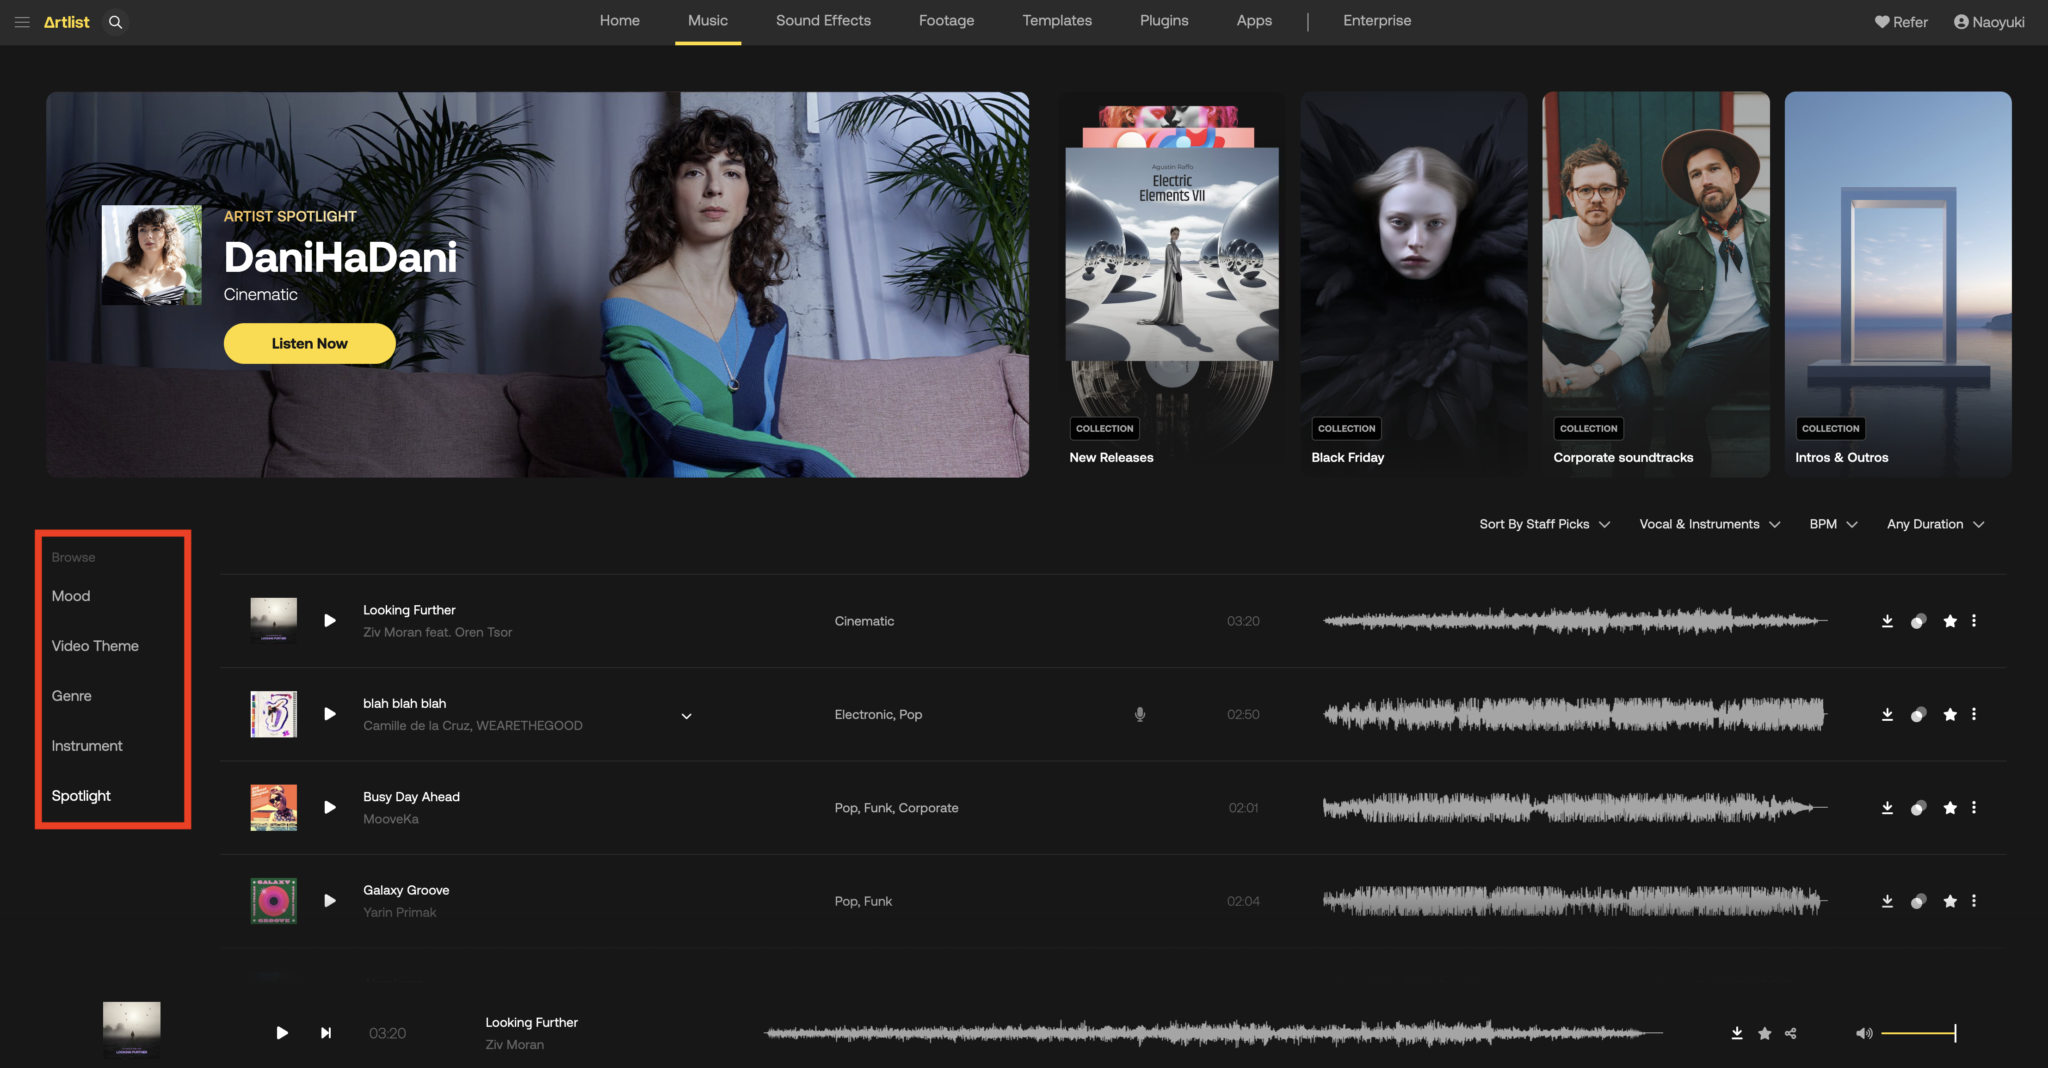Find similar songs for blah blah blah
The image size is (2048, 1068).
1918,715
